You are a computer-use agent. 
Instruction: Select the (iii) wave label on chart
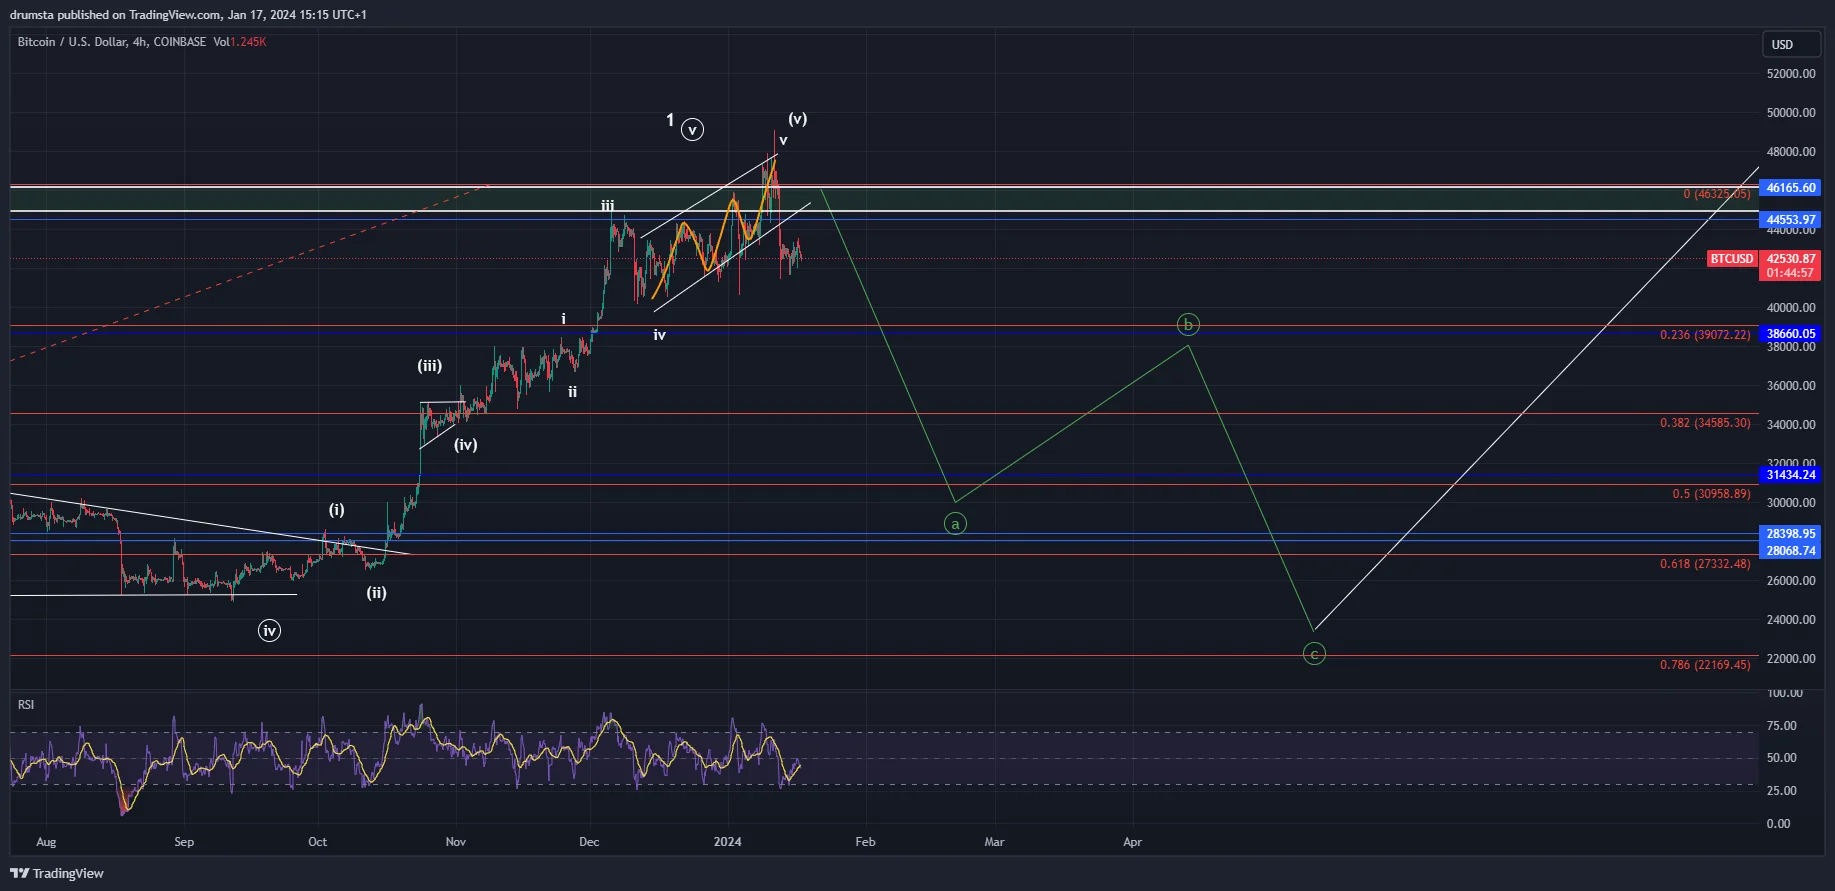[x=429, y=366]
